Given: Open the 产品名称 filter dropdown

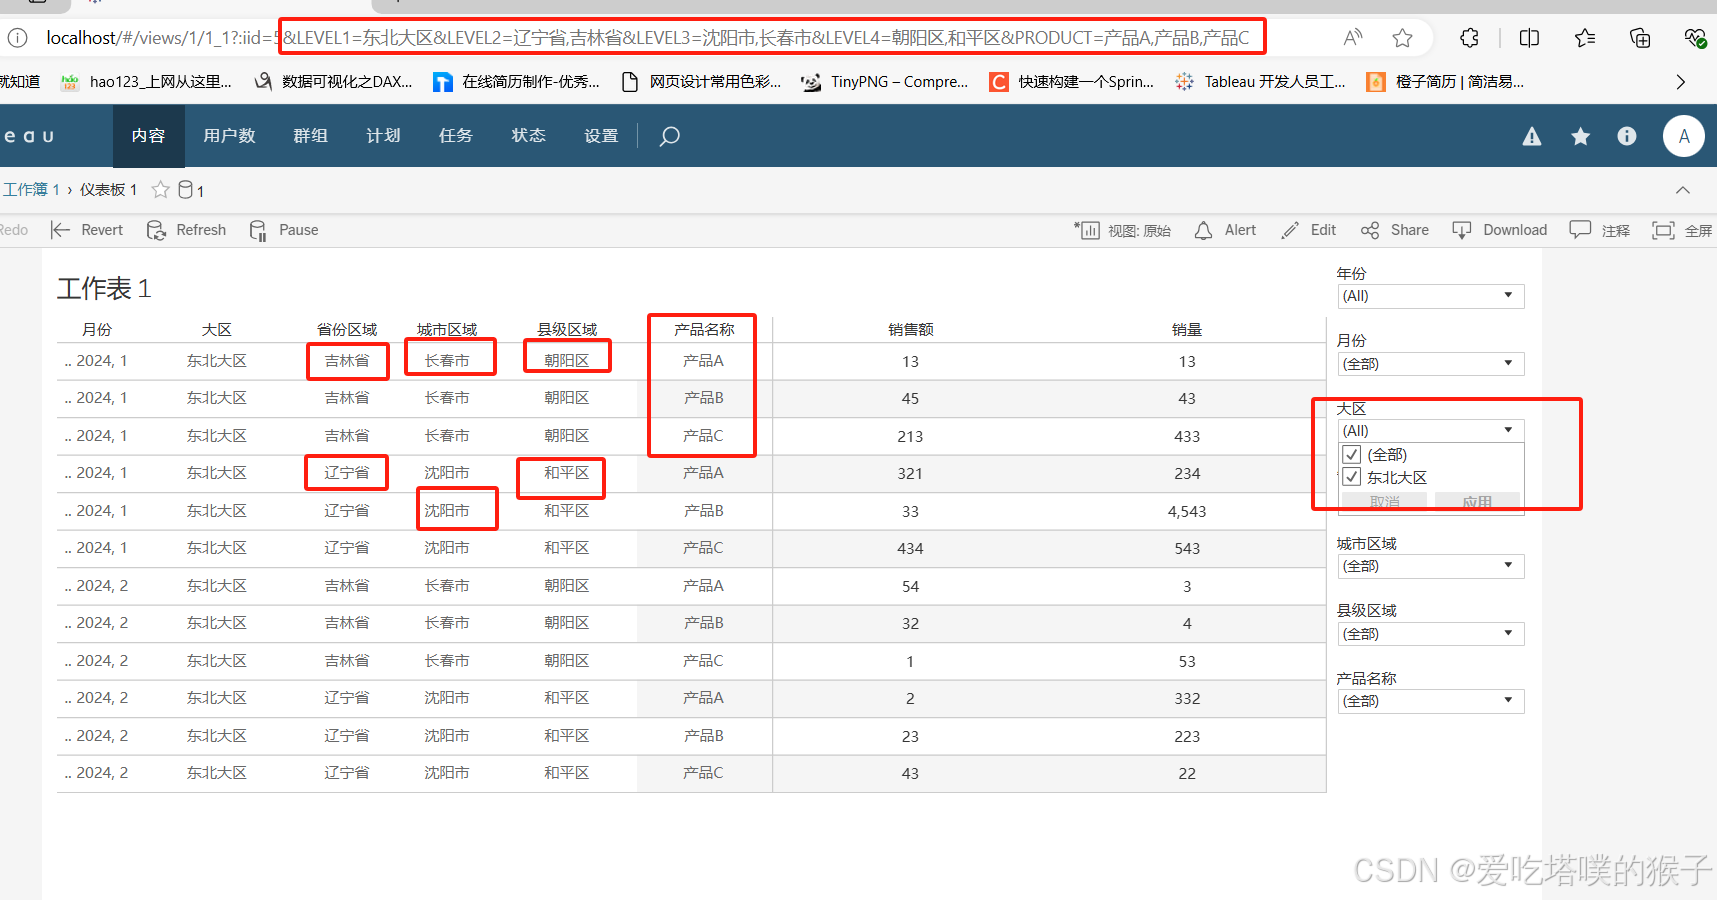Looking at the screenshot, I should (x=1431, y=701).
